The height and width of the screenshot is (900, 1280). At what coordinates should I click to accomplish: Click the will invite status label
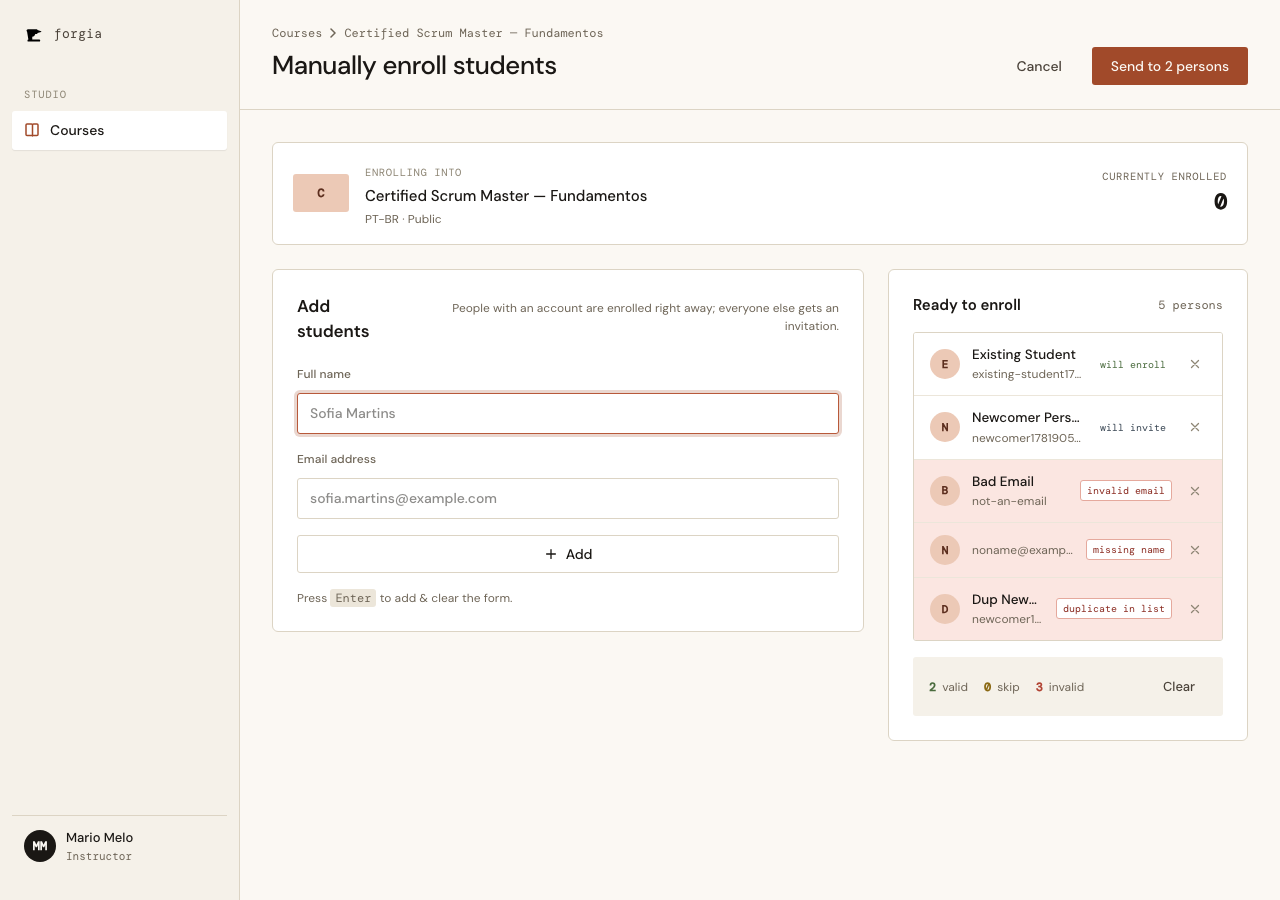tap(1133, 428)
